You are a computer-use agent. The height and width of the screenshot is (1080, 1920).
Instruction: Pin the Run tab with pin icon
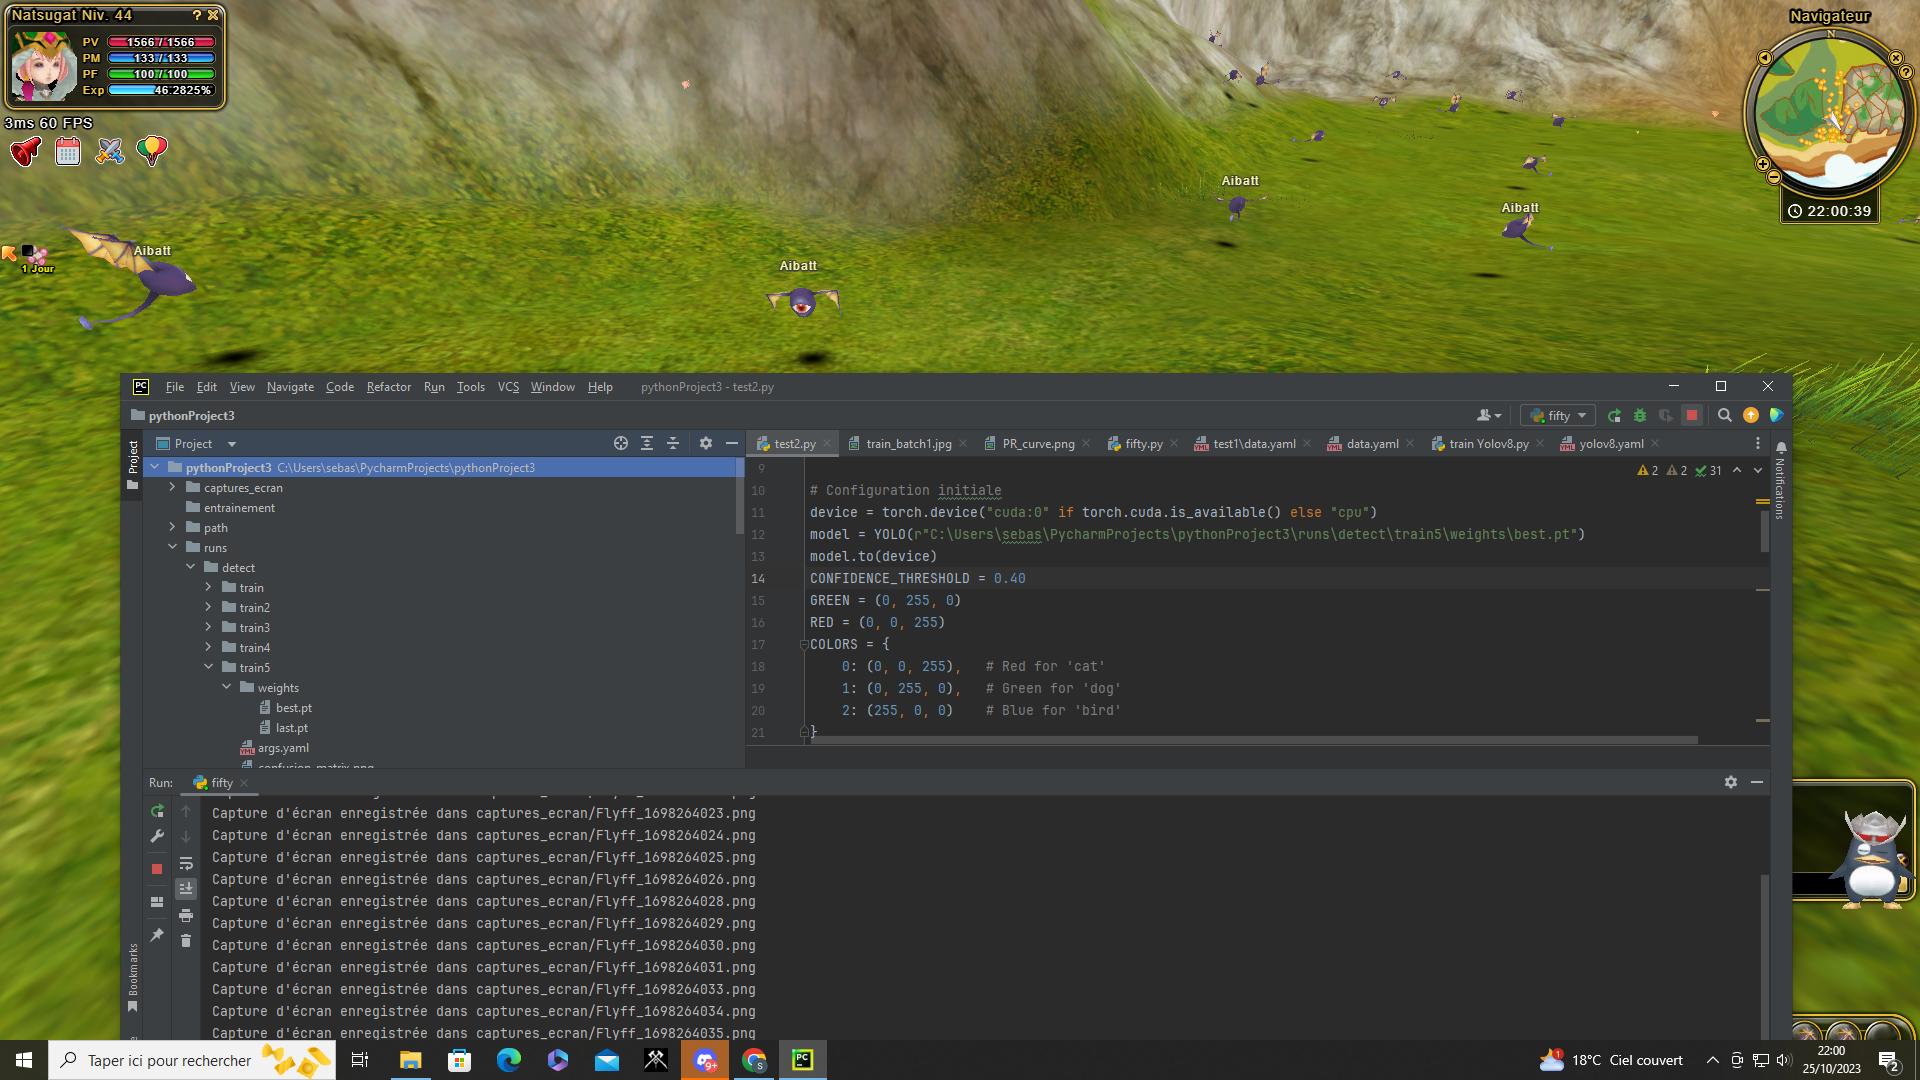click(157, 935)
